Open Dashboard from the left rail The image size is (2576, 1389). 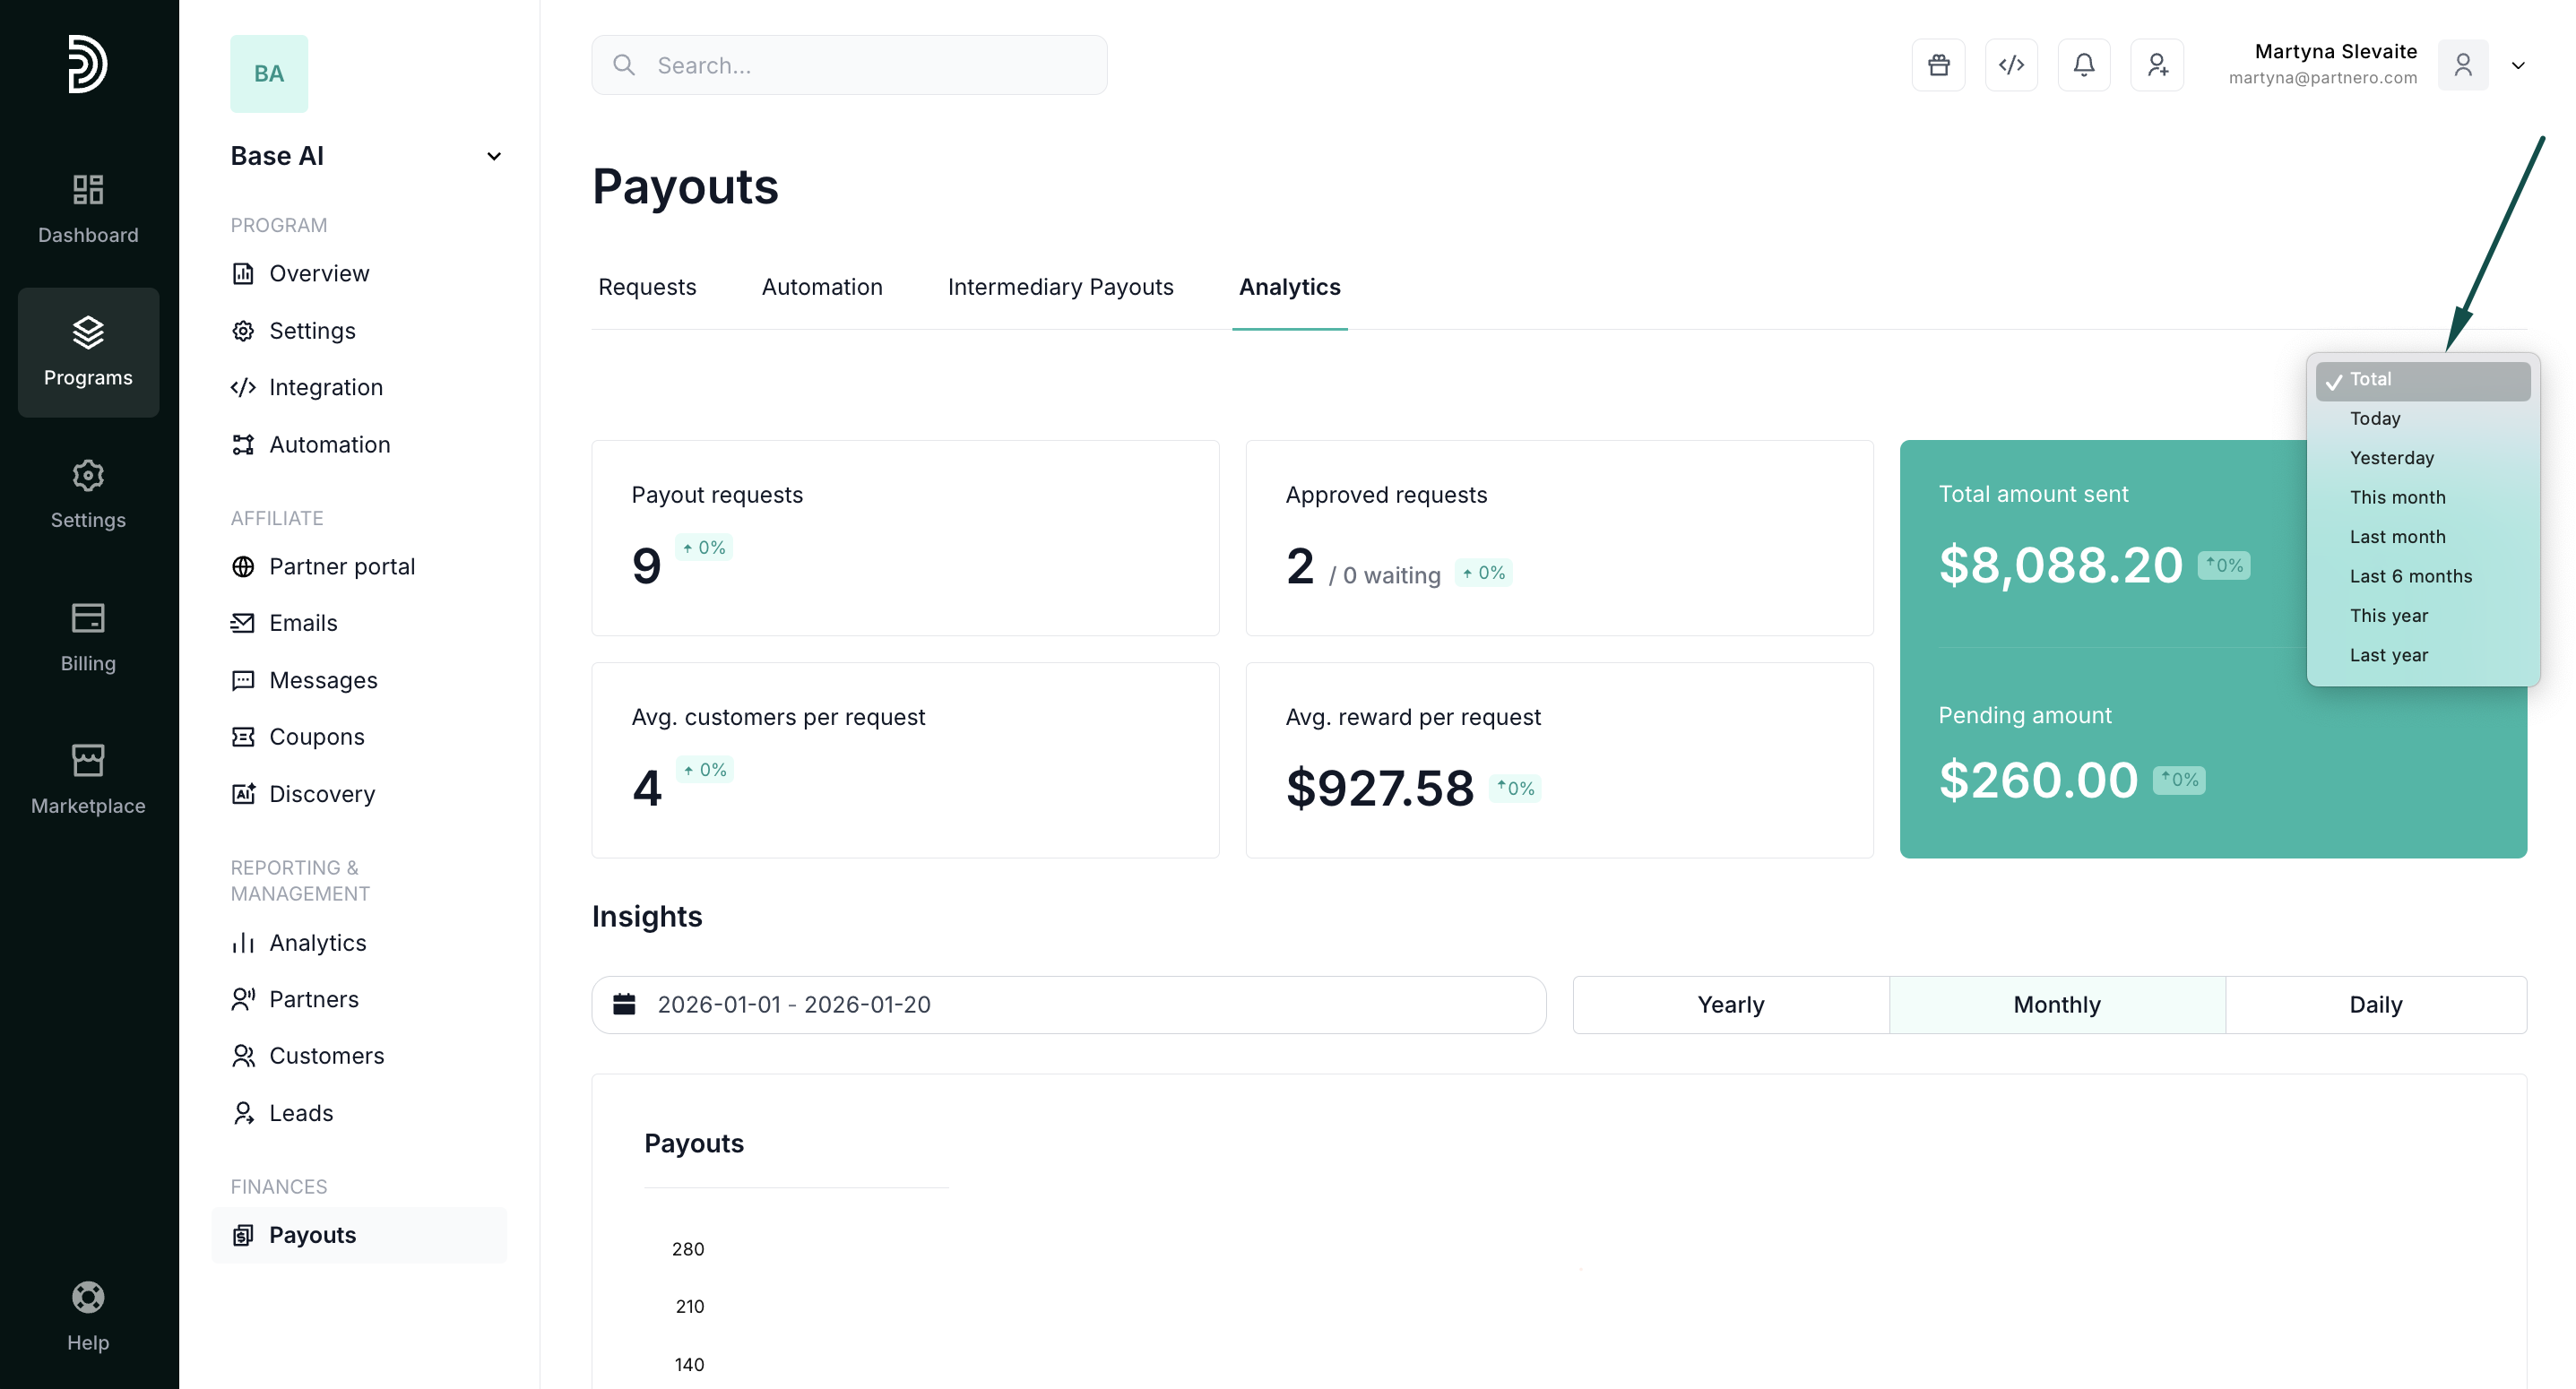88,208
